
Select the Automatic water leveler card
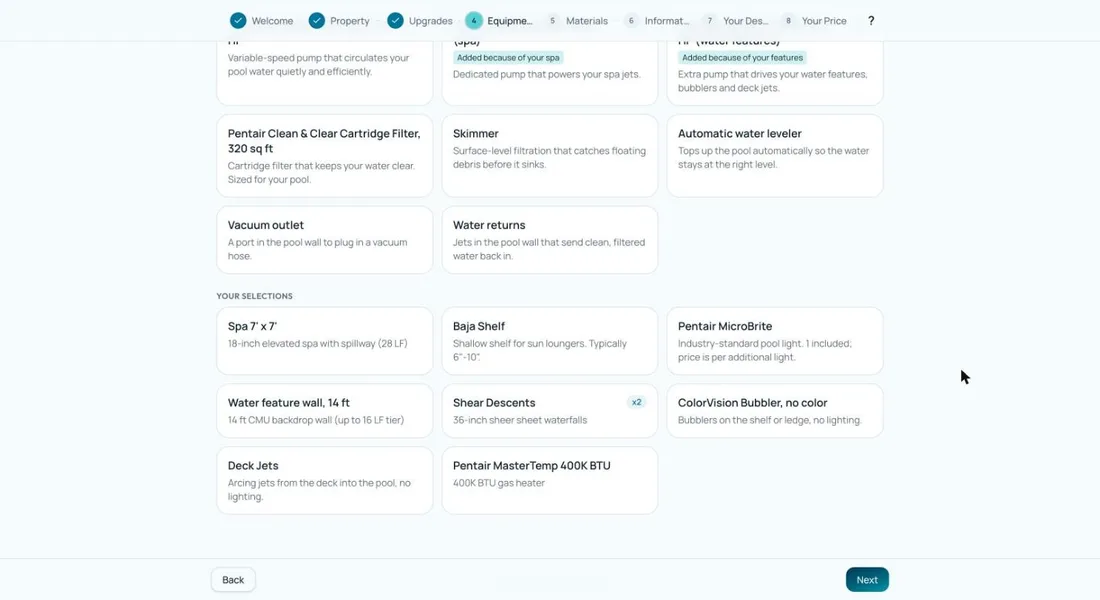coord(775,156)
